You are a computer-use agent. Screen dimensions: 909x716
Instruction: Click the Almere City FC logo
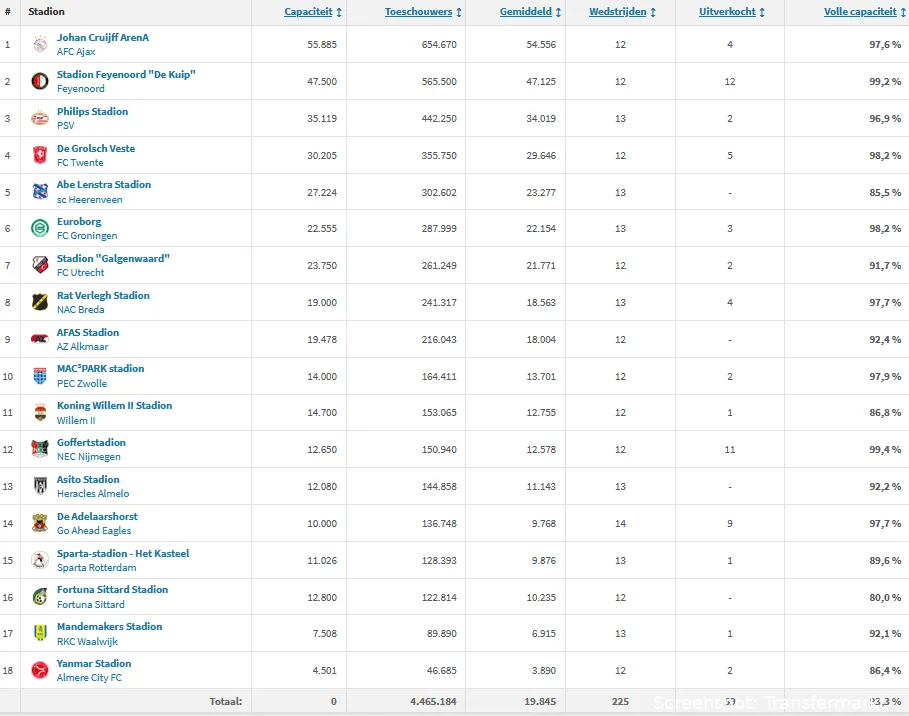point(39,670)
